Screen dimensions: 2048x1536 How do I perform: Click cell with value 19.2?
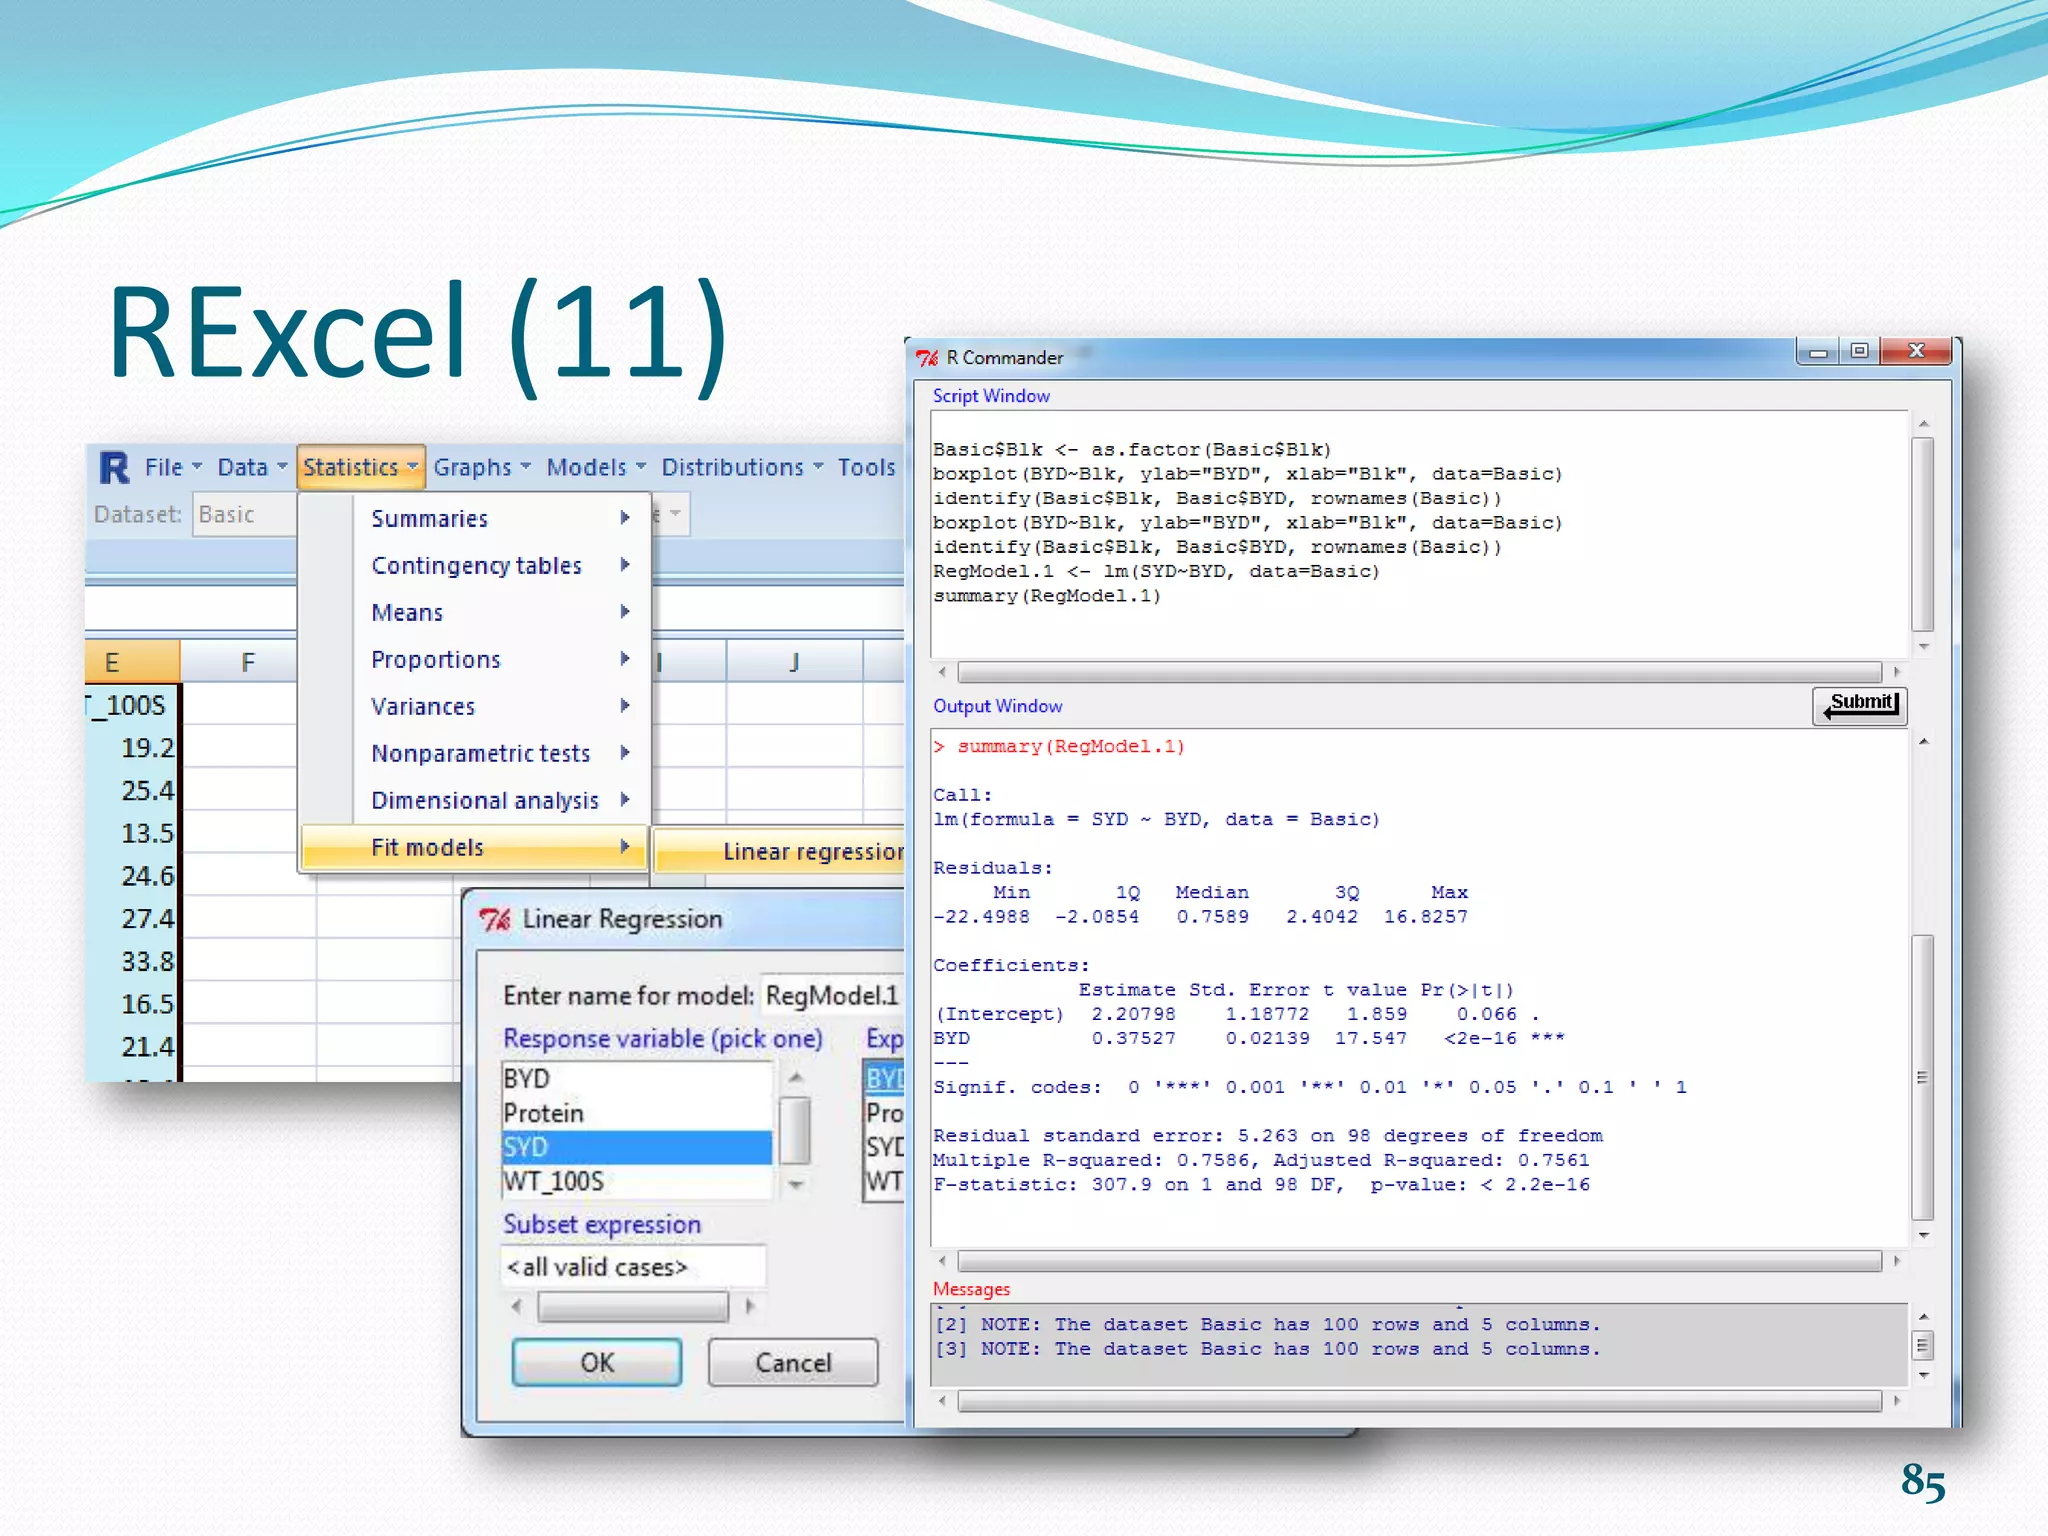point(132,747)
